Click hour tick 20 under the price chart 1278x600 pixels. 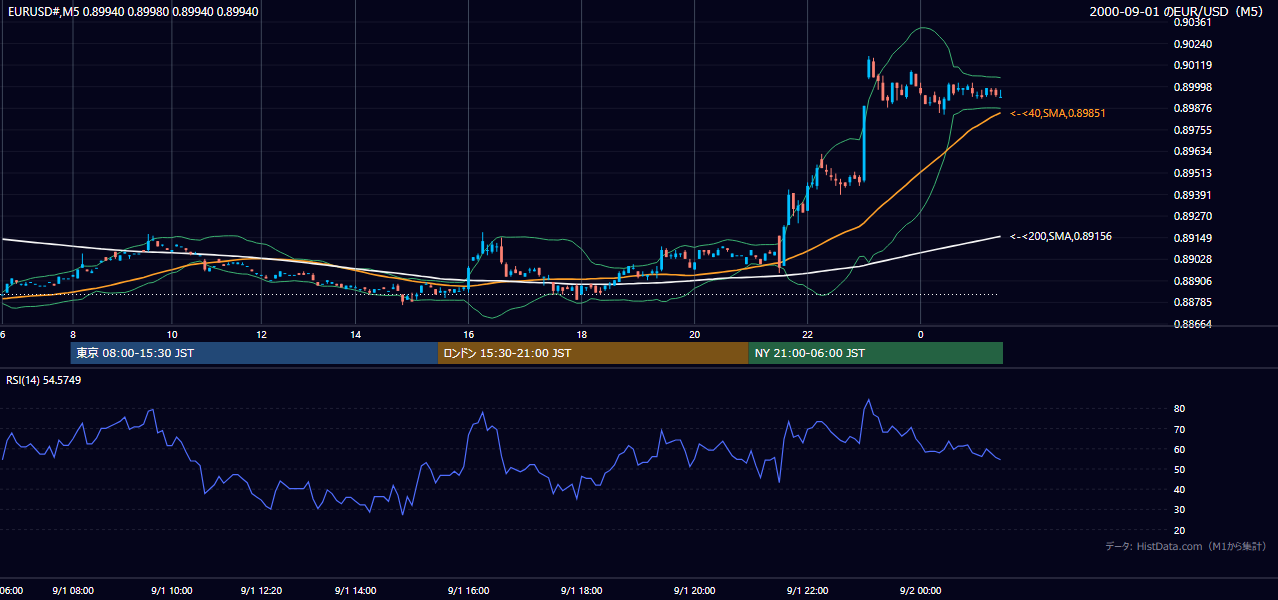(x=694, y=334)
